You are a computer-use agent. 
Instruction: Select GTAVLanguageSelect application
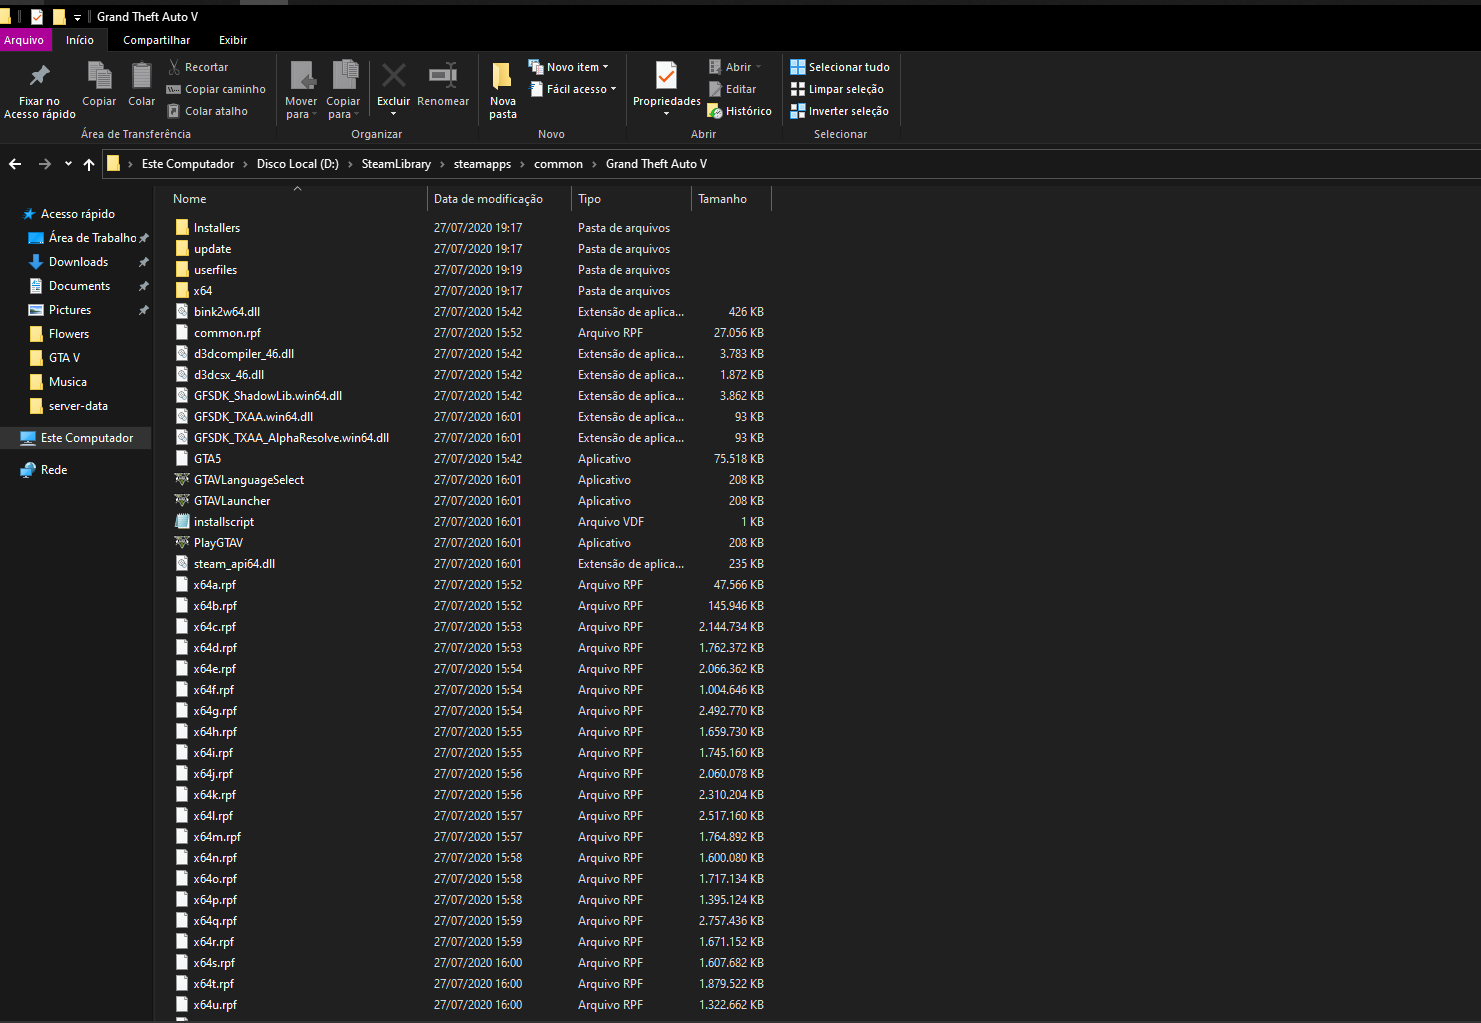tap(249, 480)
